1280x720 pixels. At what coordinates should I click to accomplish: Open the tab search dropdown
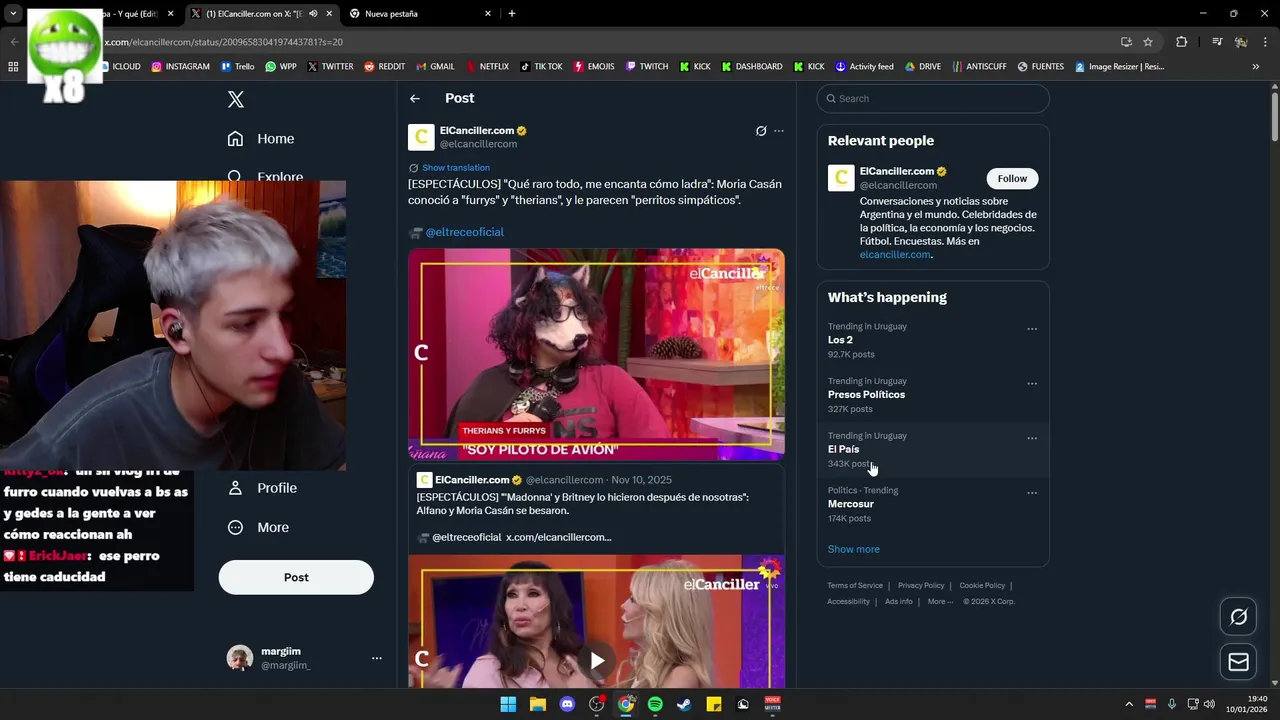[13, 14]
